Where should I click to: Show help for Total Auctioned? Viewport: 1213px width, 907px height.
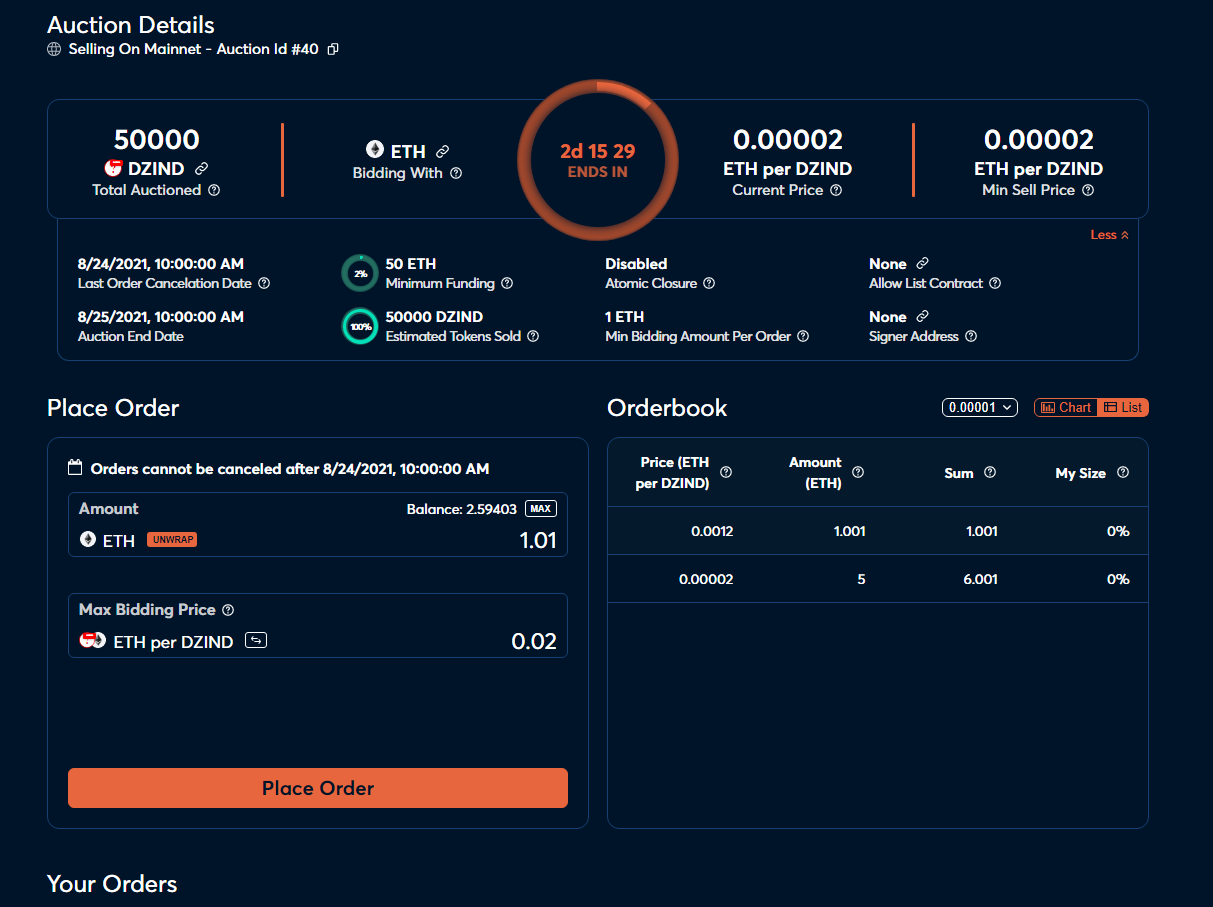[214, 190]
